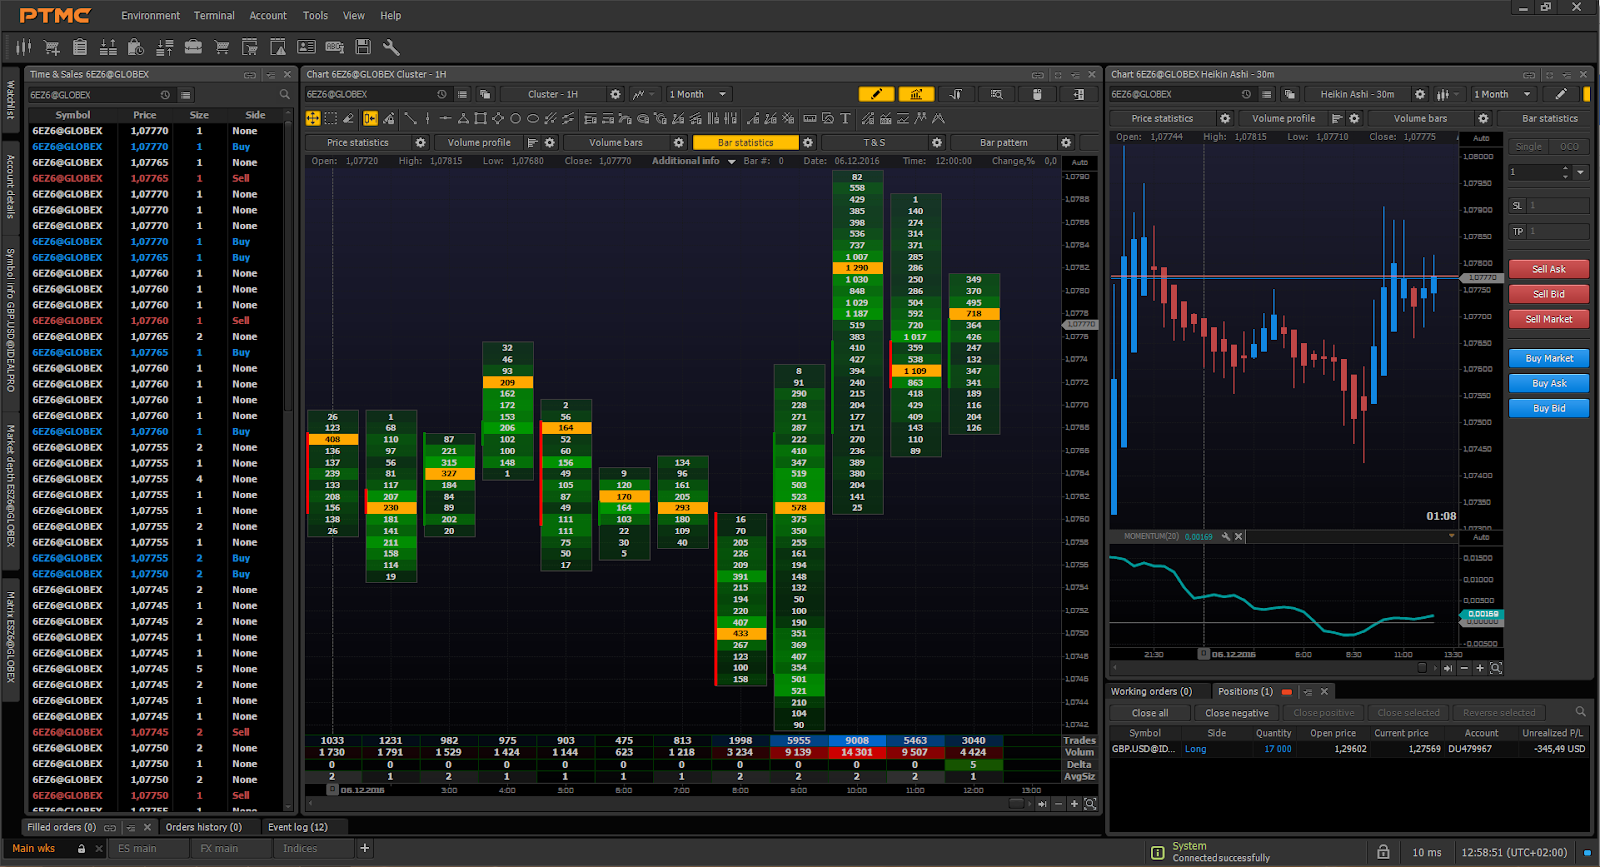Select the trend line drawing tool
Viewport: 1600px width, 867px height.
point(410,118)
